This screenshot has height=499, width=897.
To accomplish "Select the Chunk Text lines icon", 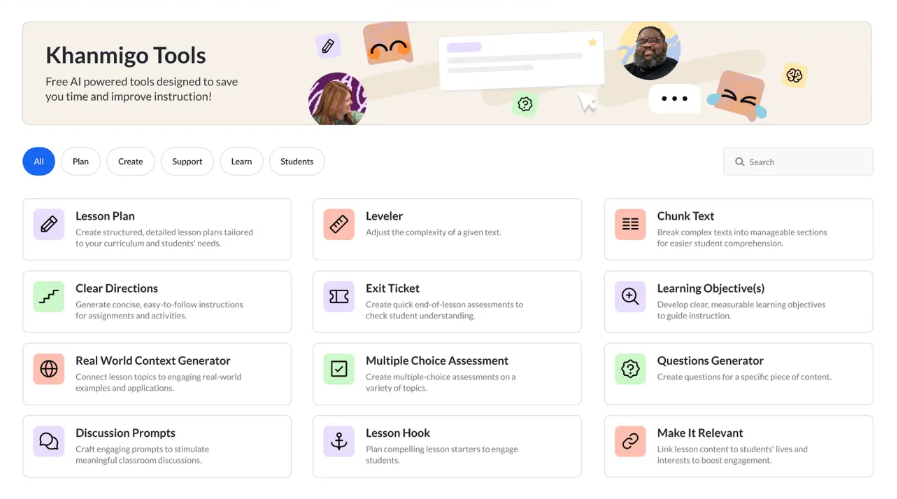I will (630, 224).
